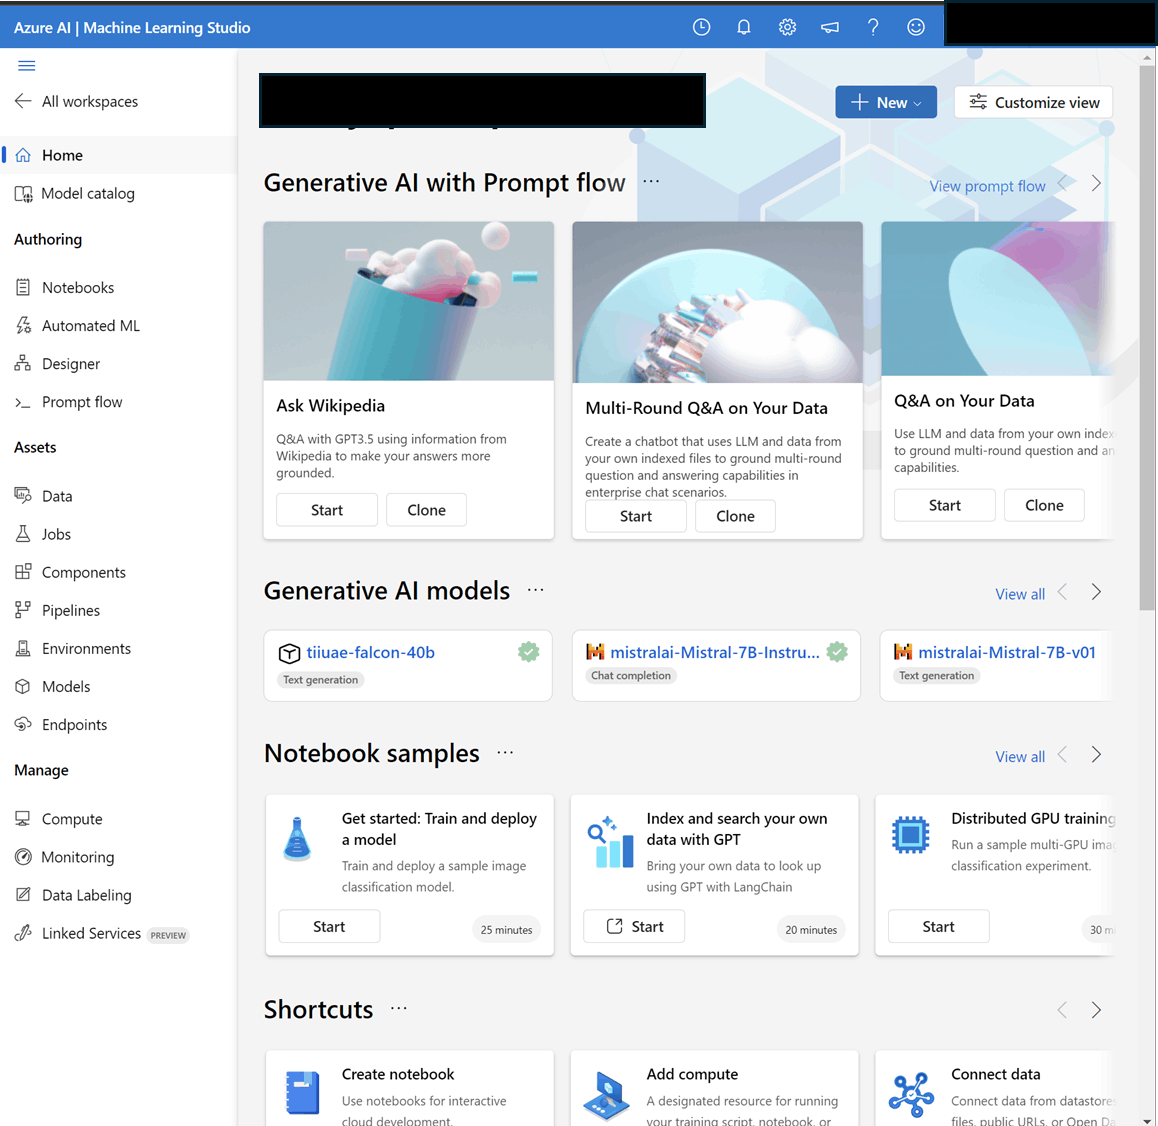Image resolution: width=1158 pixels, height=1126 pixels.
Task: Open Add compute shortcut
Action: pos(714,1088)
